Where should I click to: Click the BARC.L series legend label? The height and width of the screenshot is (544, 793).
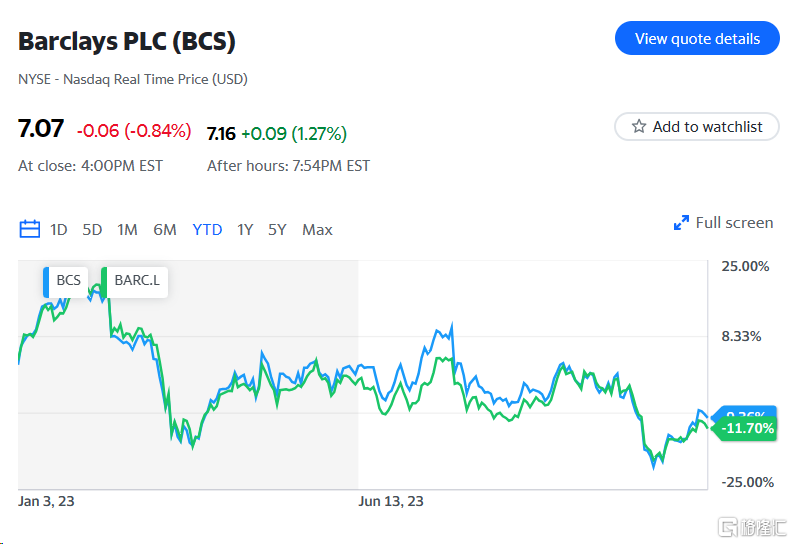pyautogui.click(x=137, y=281)
